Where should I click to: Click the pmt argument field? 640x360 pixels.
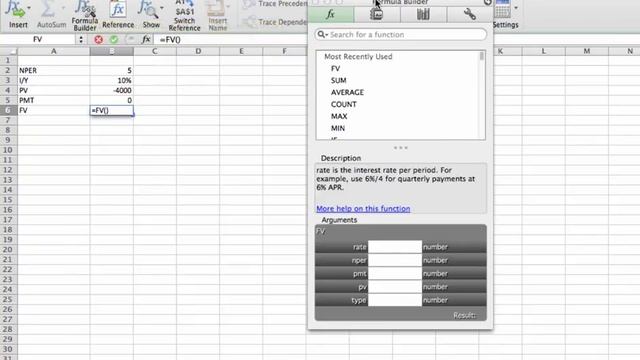395,273
